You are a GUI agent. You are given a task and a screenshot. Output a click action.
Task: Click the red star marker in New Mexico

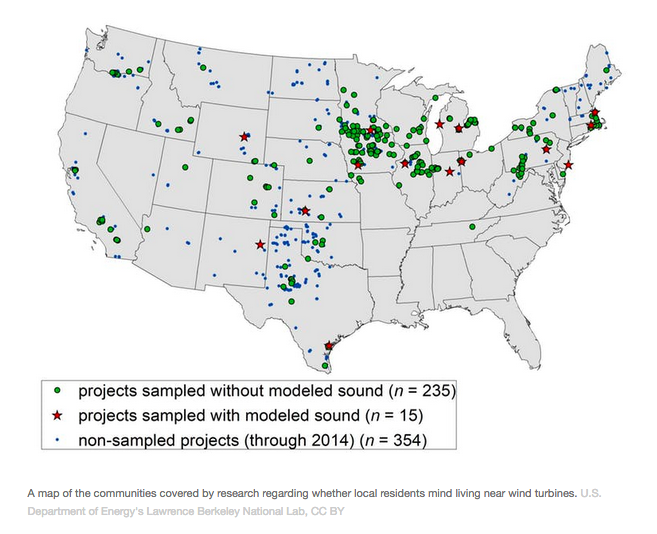pyautogui.click(x=262, y=243)
